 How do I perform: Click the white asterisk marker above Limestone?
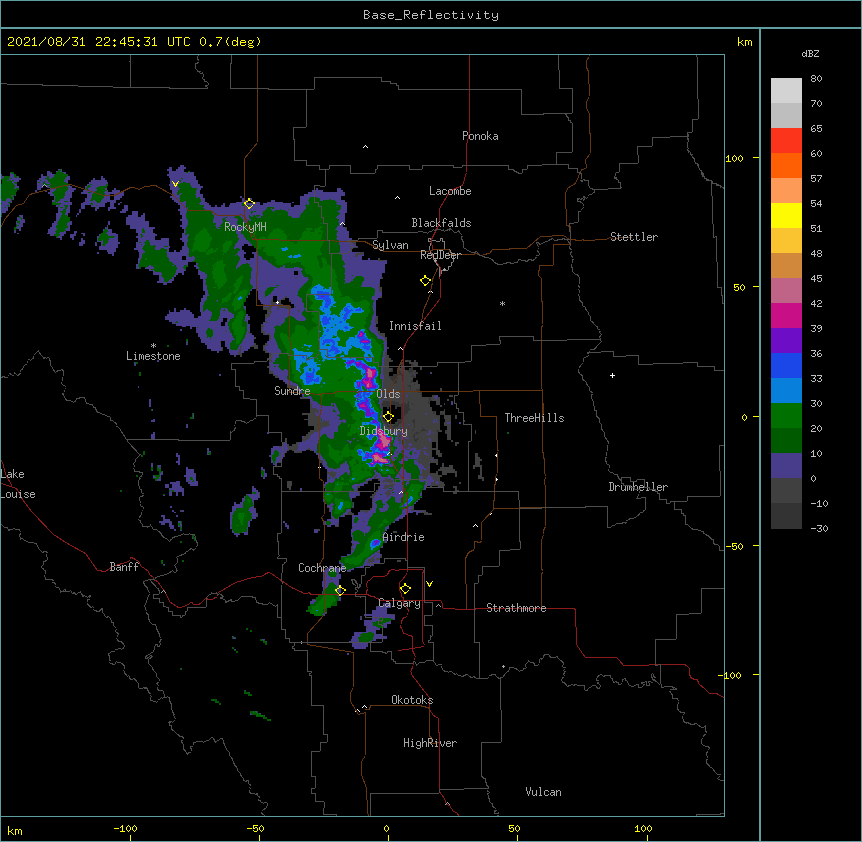[153, 345]
